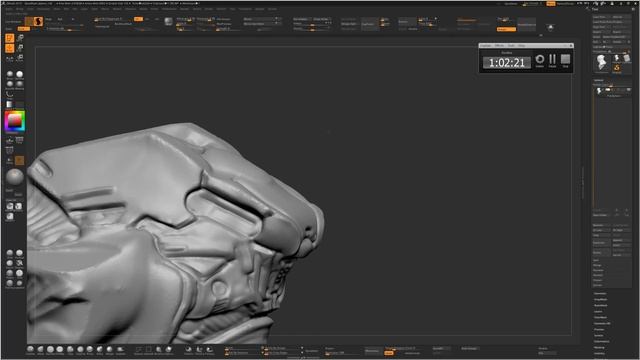This screenshot has height=360, width=640.
Task: Expand the Surface section
Action: pos(598,336)
